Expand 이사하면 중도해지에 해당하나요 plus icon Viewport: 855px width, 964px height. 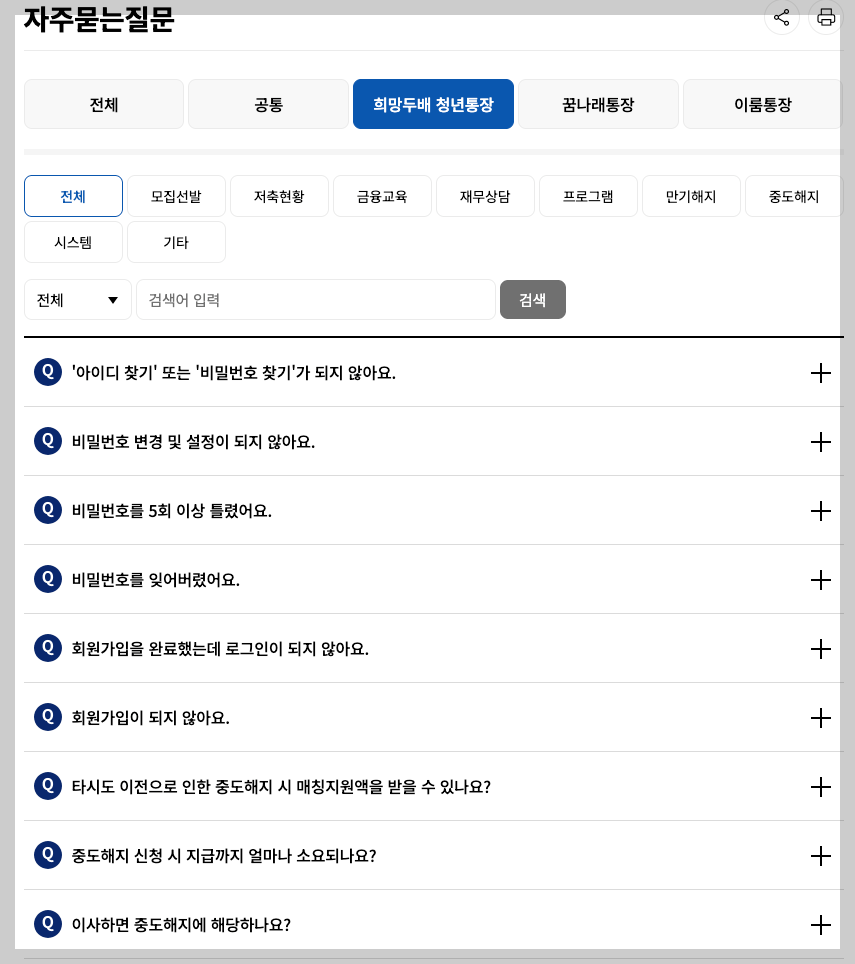pos(821,924)
